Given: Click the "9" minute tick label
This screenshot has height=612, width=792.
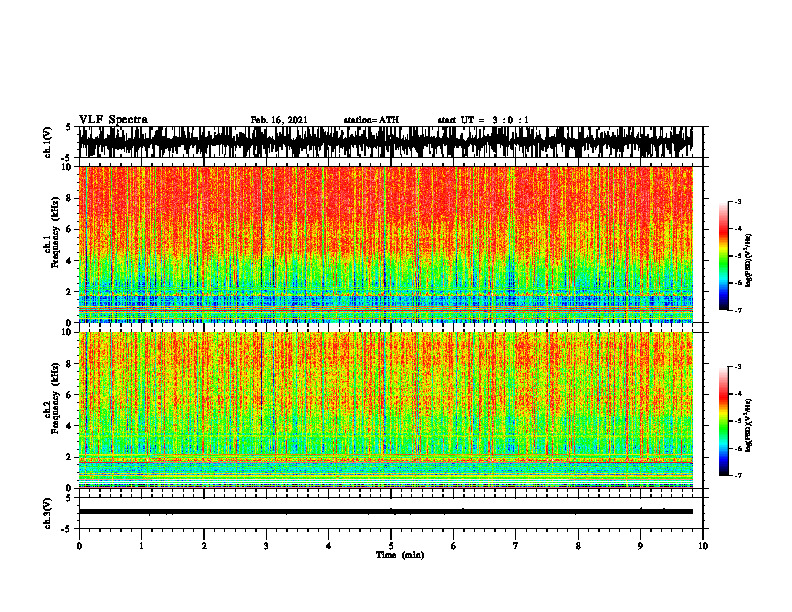Looking at the screenshot, I should [x=640, y=546].
